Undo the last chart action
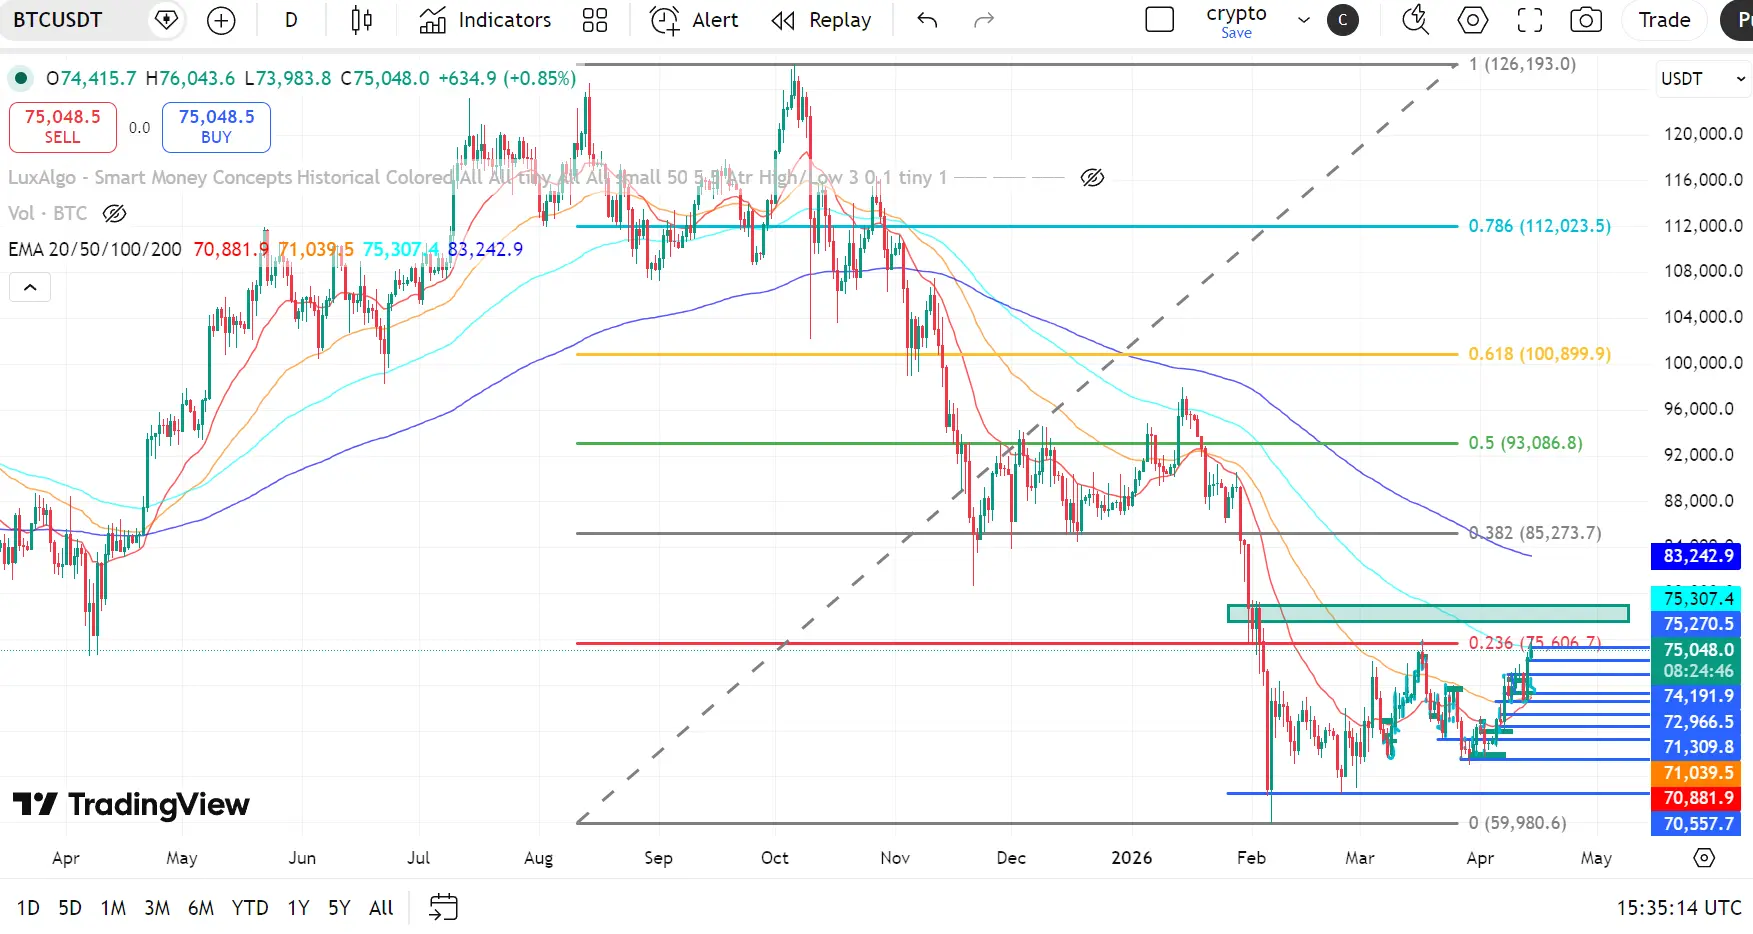The width and height of the screenshot is (1753, 934). pyautogui.click(x=927, y=20)
